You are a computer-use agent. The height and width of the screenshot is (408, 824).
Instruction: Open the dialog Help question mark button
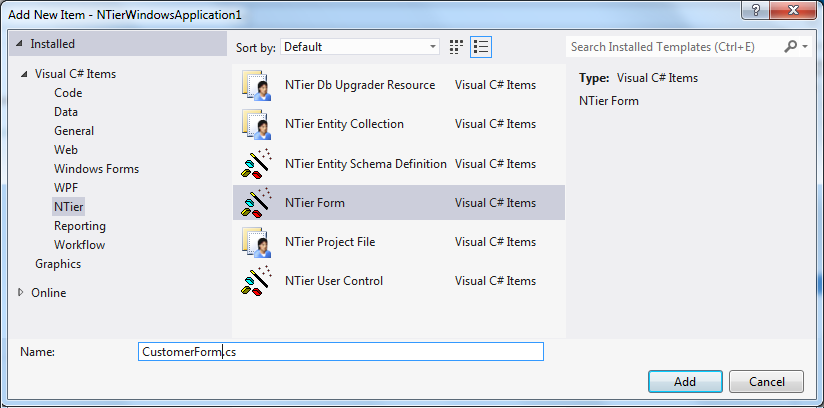tap(756, 10)
